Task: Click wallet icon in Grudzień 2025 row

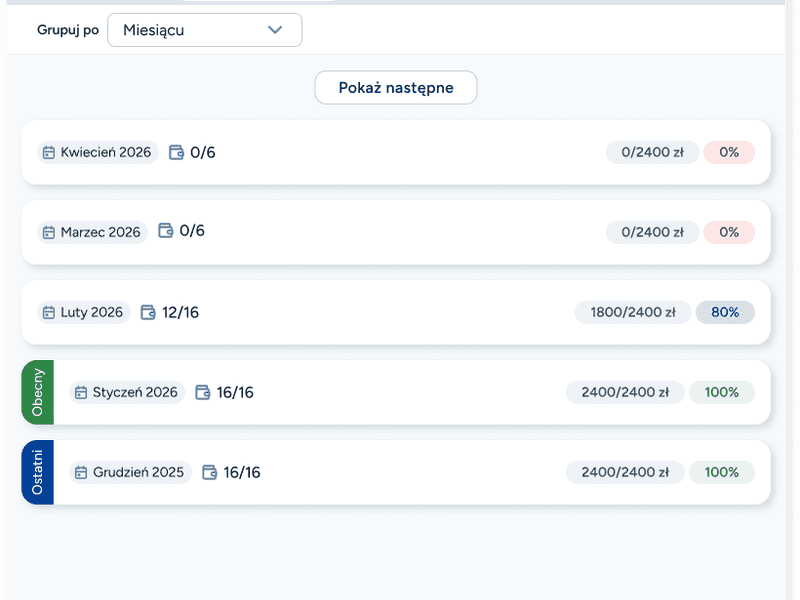Action: [210, 472]
